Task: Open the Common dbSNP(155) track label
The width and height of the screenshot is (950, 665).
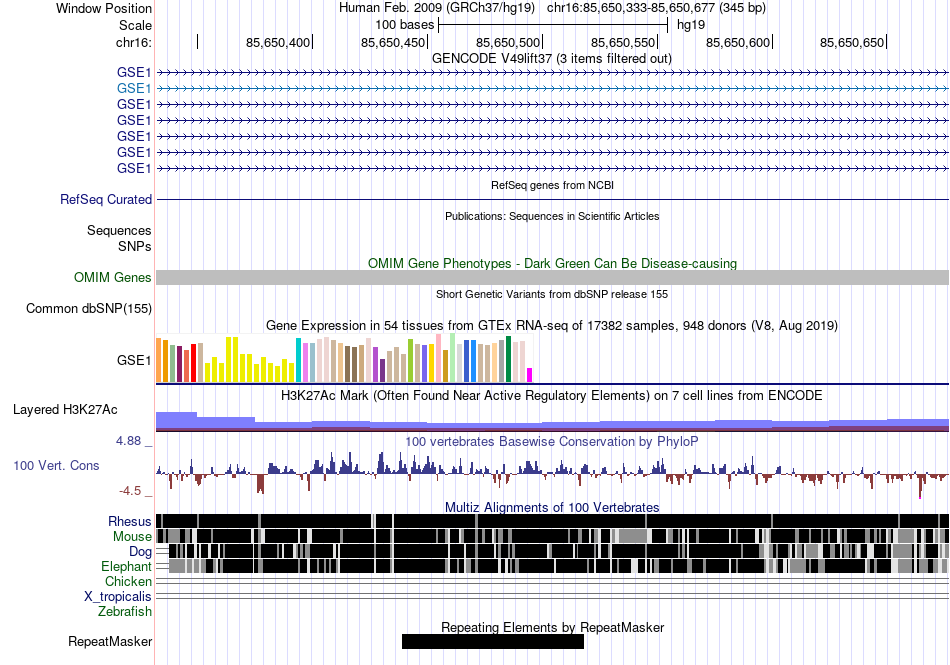Action: (89, 308)
